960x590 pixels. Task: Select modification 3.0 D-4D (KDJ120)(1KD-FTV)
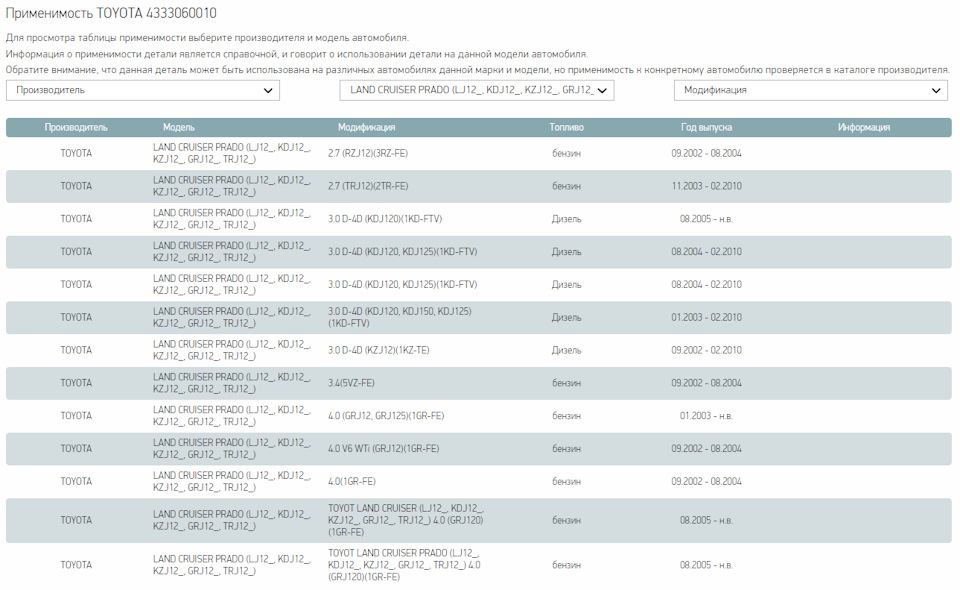(384, 219)
